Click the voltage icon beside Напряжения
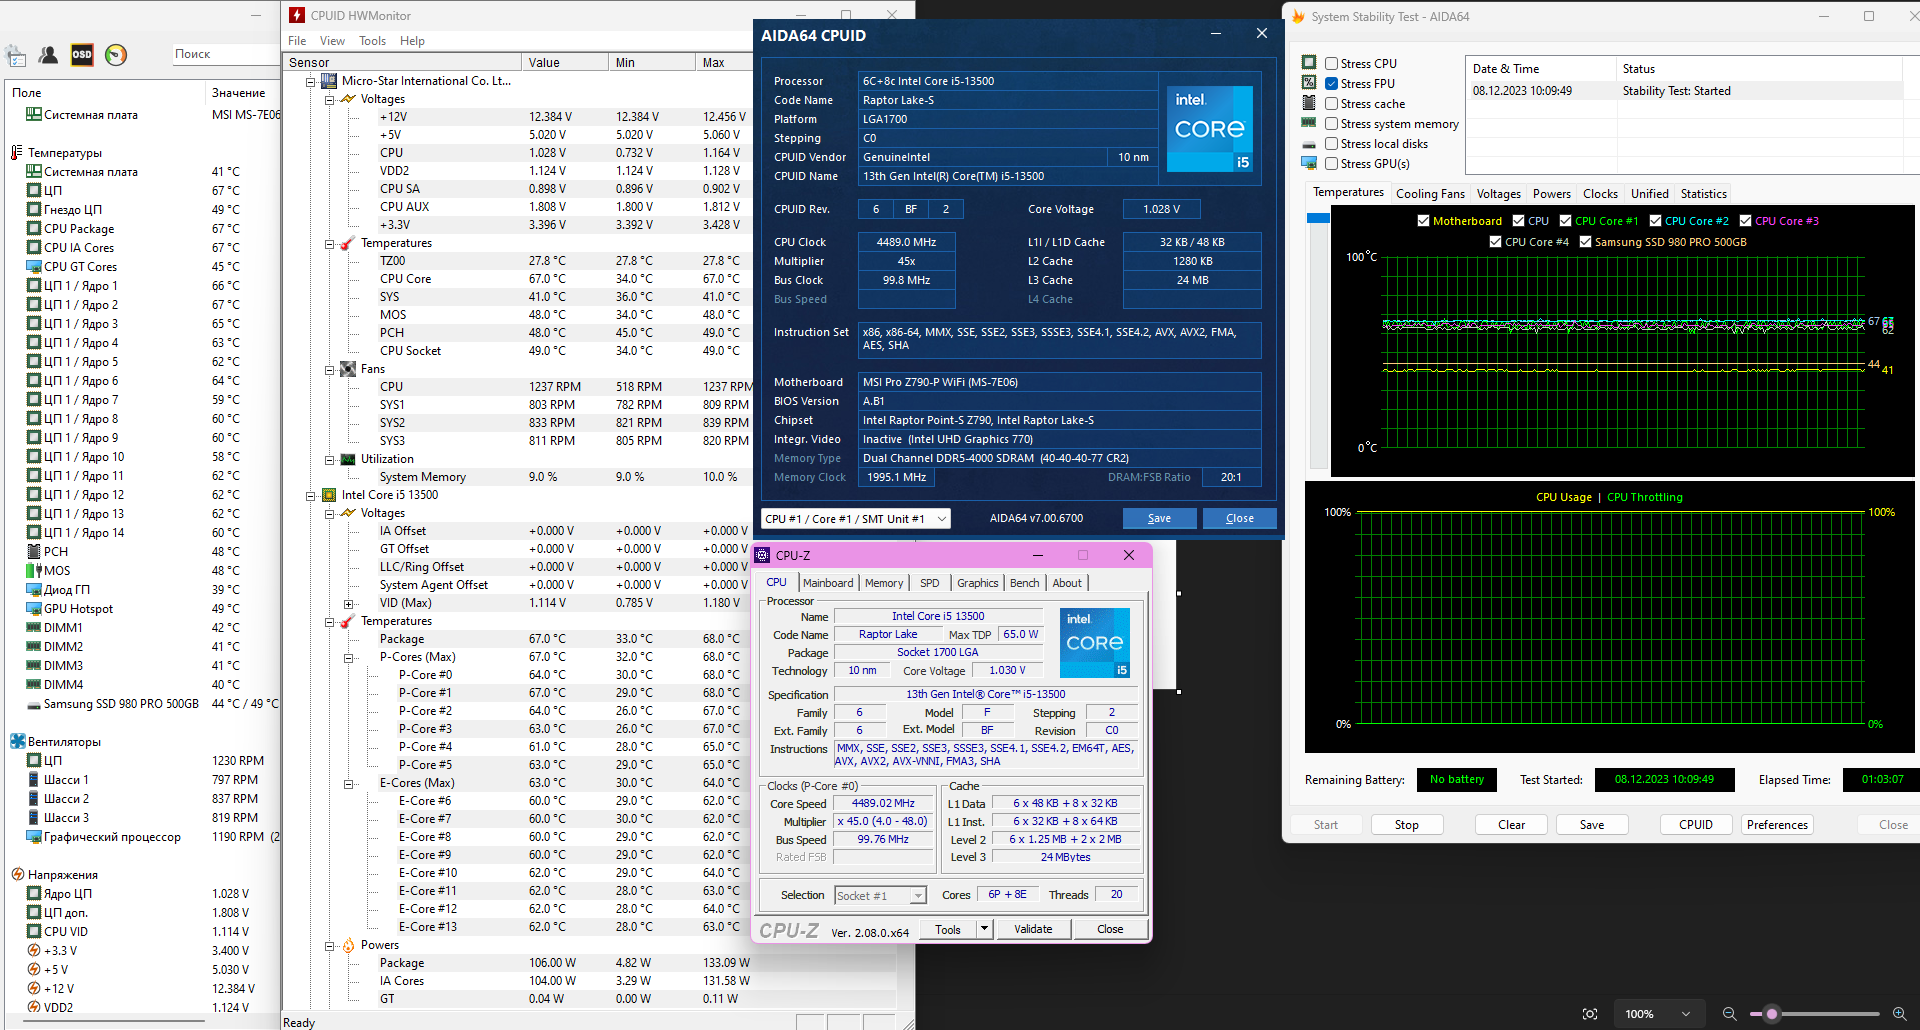Image resolution: width=1920 pixels, height=1030 pixels. pyautogui.click(x=17, y=875)
